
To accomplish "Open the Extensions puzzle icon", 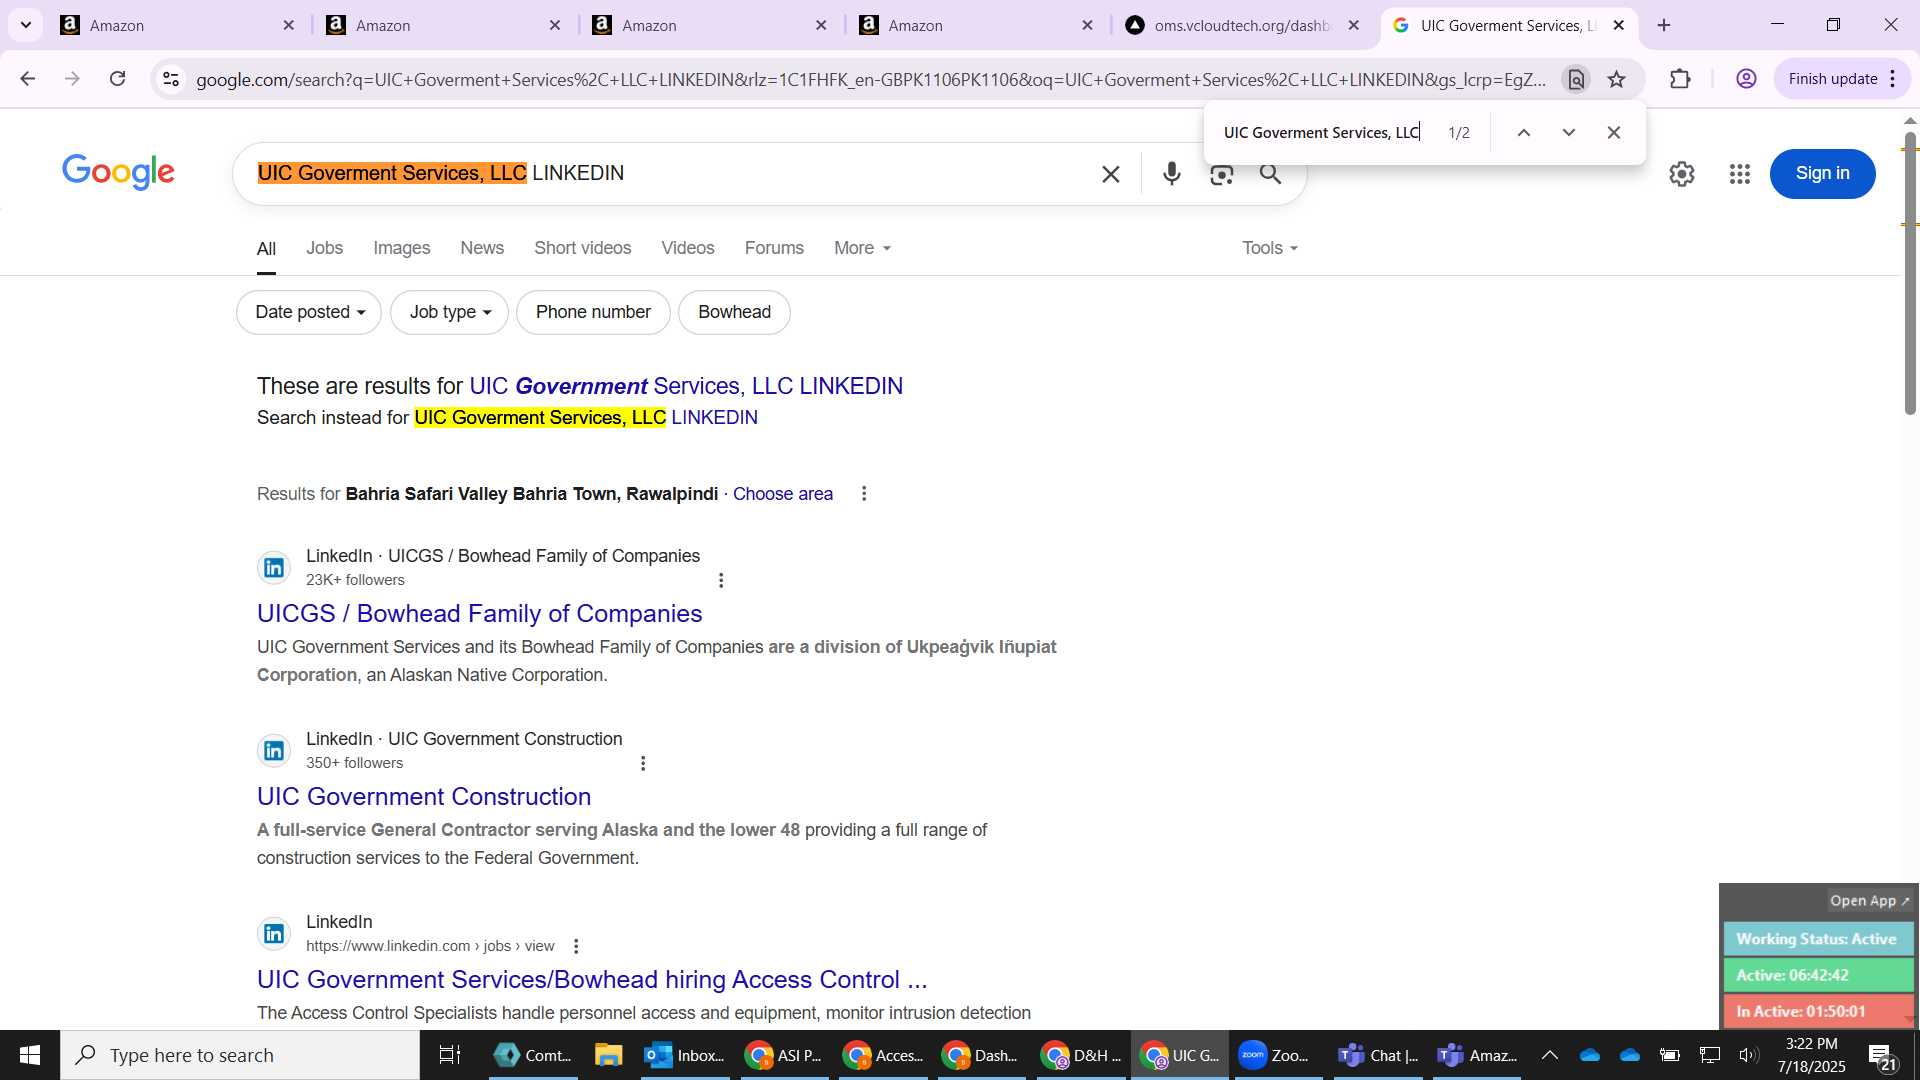I will [1681, 79].
